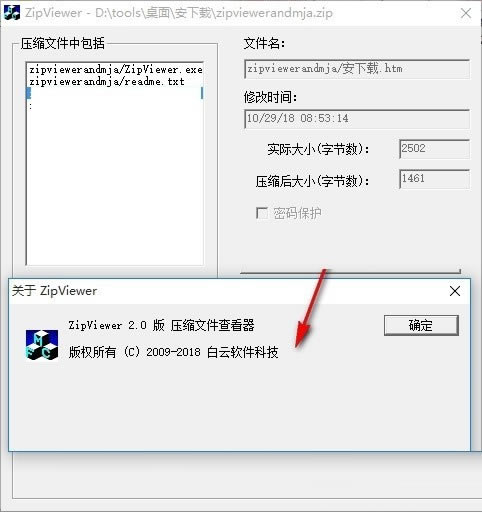Close the main ZipViewer window
The width and height of the screenshot is (482, 512).
(466, 13)
